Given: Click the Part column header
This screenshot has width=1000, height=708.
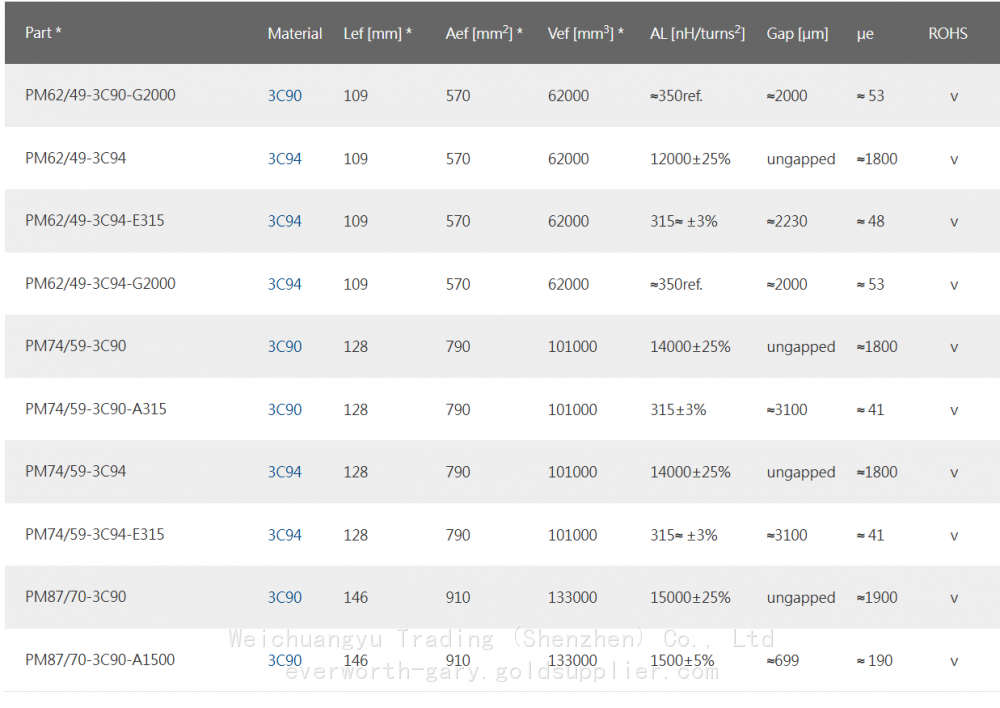Looking at the screenshot, I should (43, 33).
